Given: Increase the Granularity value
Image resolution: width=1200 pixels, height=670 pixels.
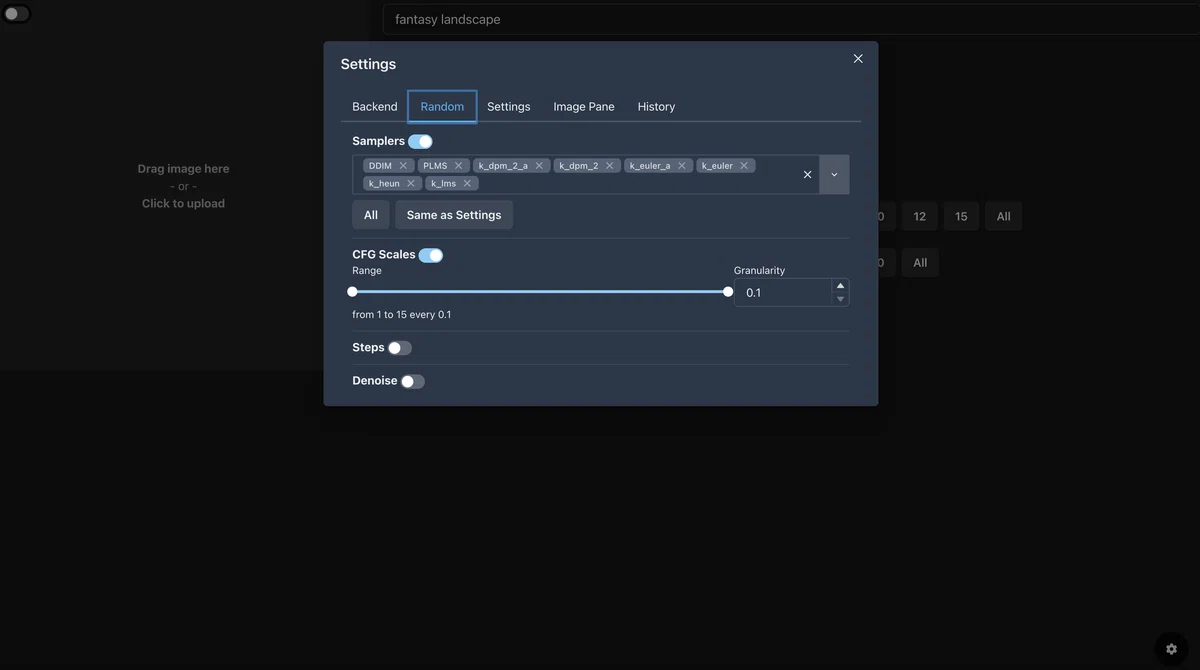Looking at the screenshot, I should click(x=840, y=286).
